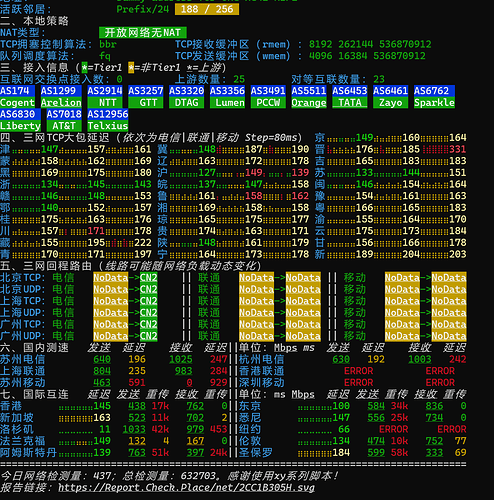Click the 'Liberty' provider label

point(20,126)
